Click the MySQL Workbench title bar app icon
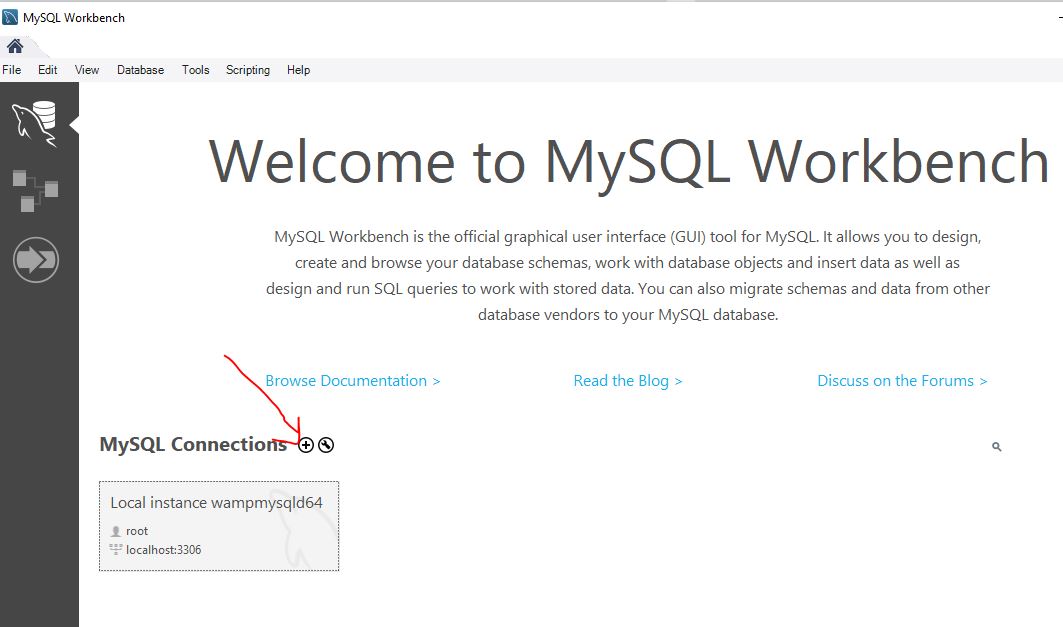Image resolution: width=1063 pixels, height=627 pixels. click(10, 17)
